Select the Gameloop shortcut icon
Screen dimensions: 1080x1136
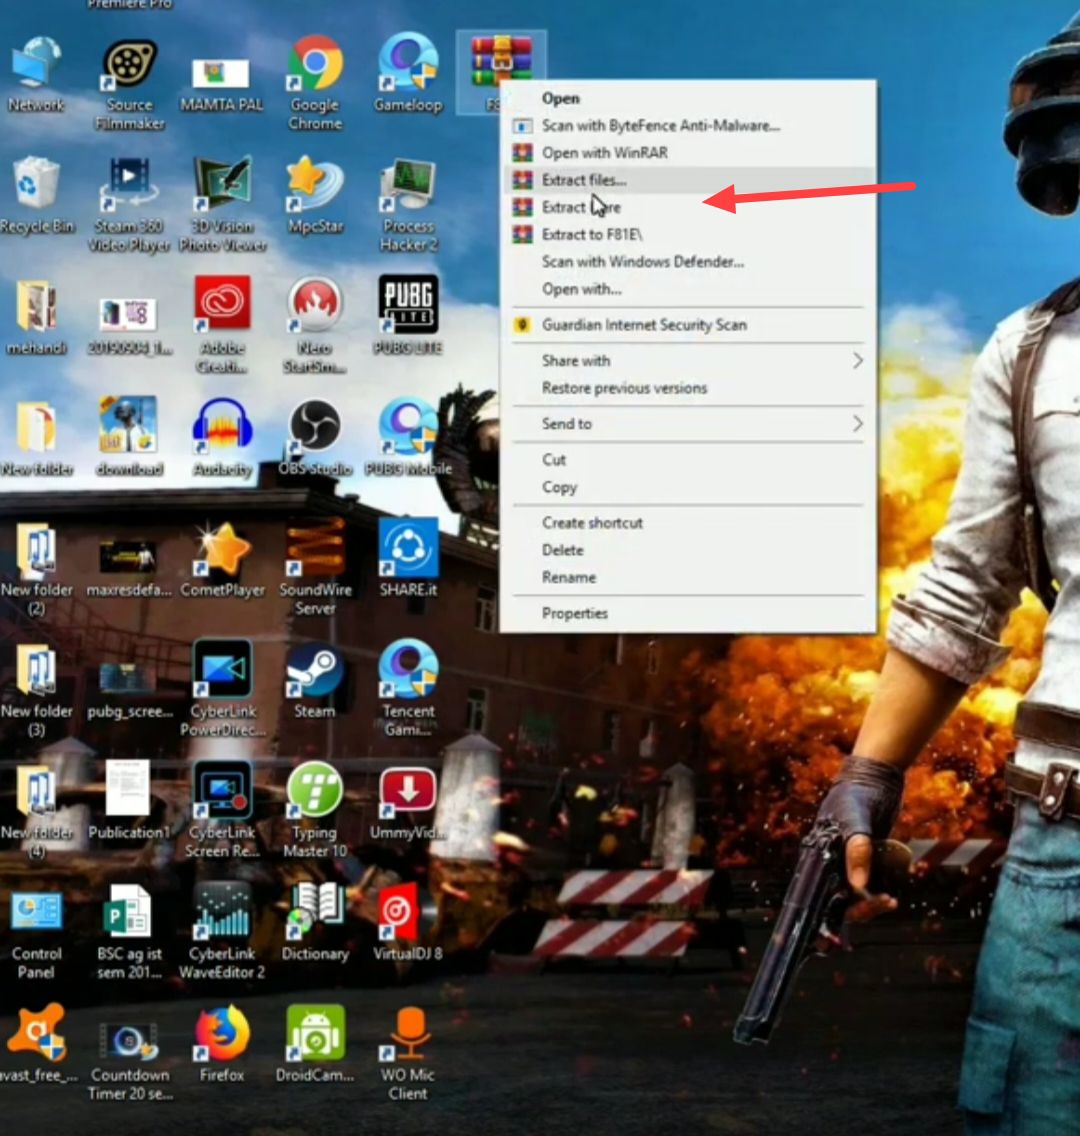pos(408,74)
